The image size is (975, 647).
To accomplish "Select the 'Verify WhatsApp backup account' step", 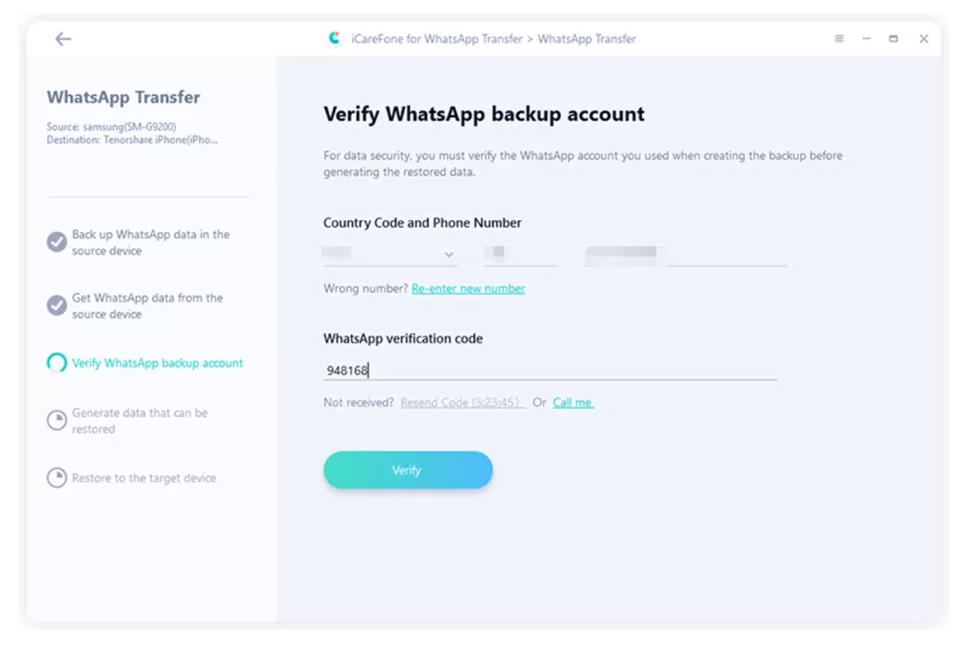I will tap(157, 363).
